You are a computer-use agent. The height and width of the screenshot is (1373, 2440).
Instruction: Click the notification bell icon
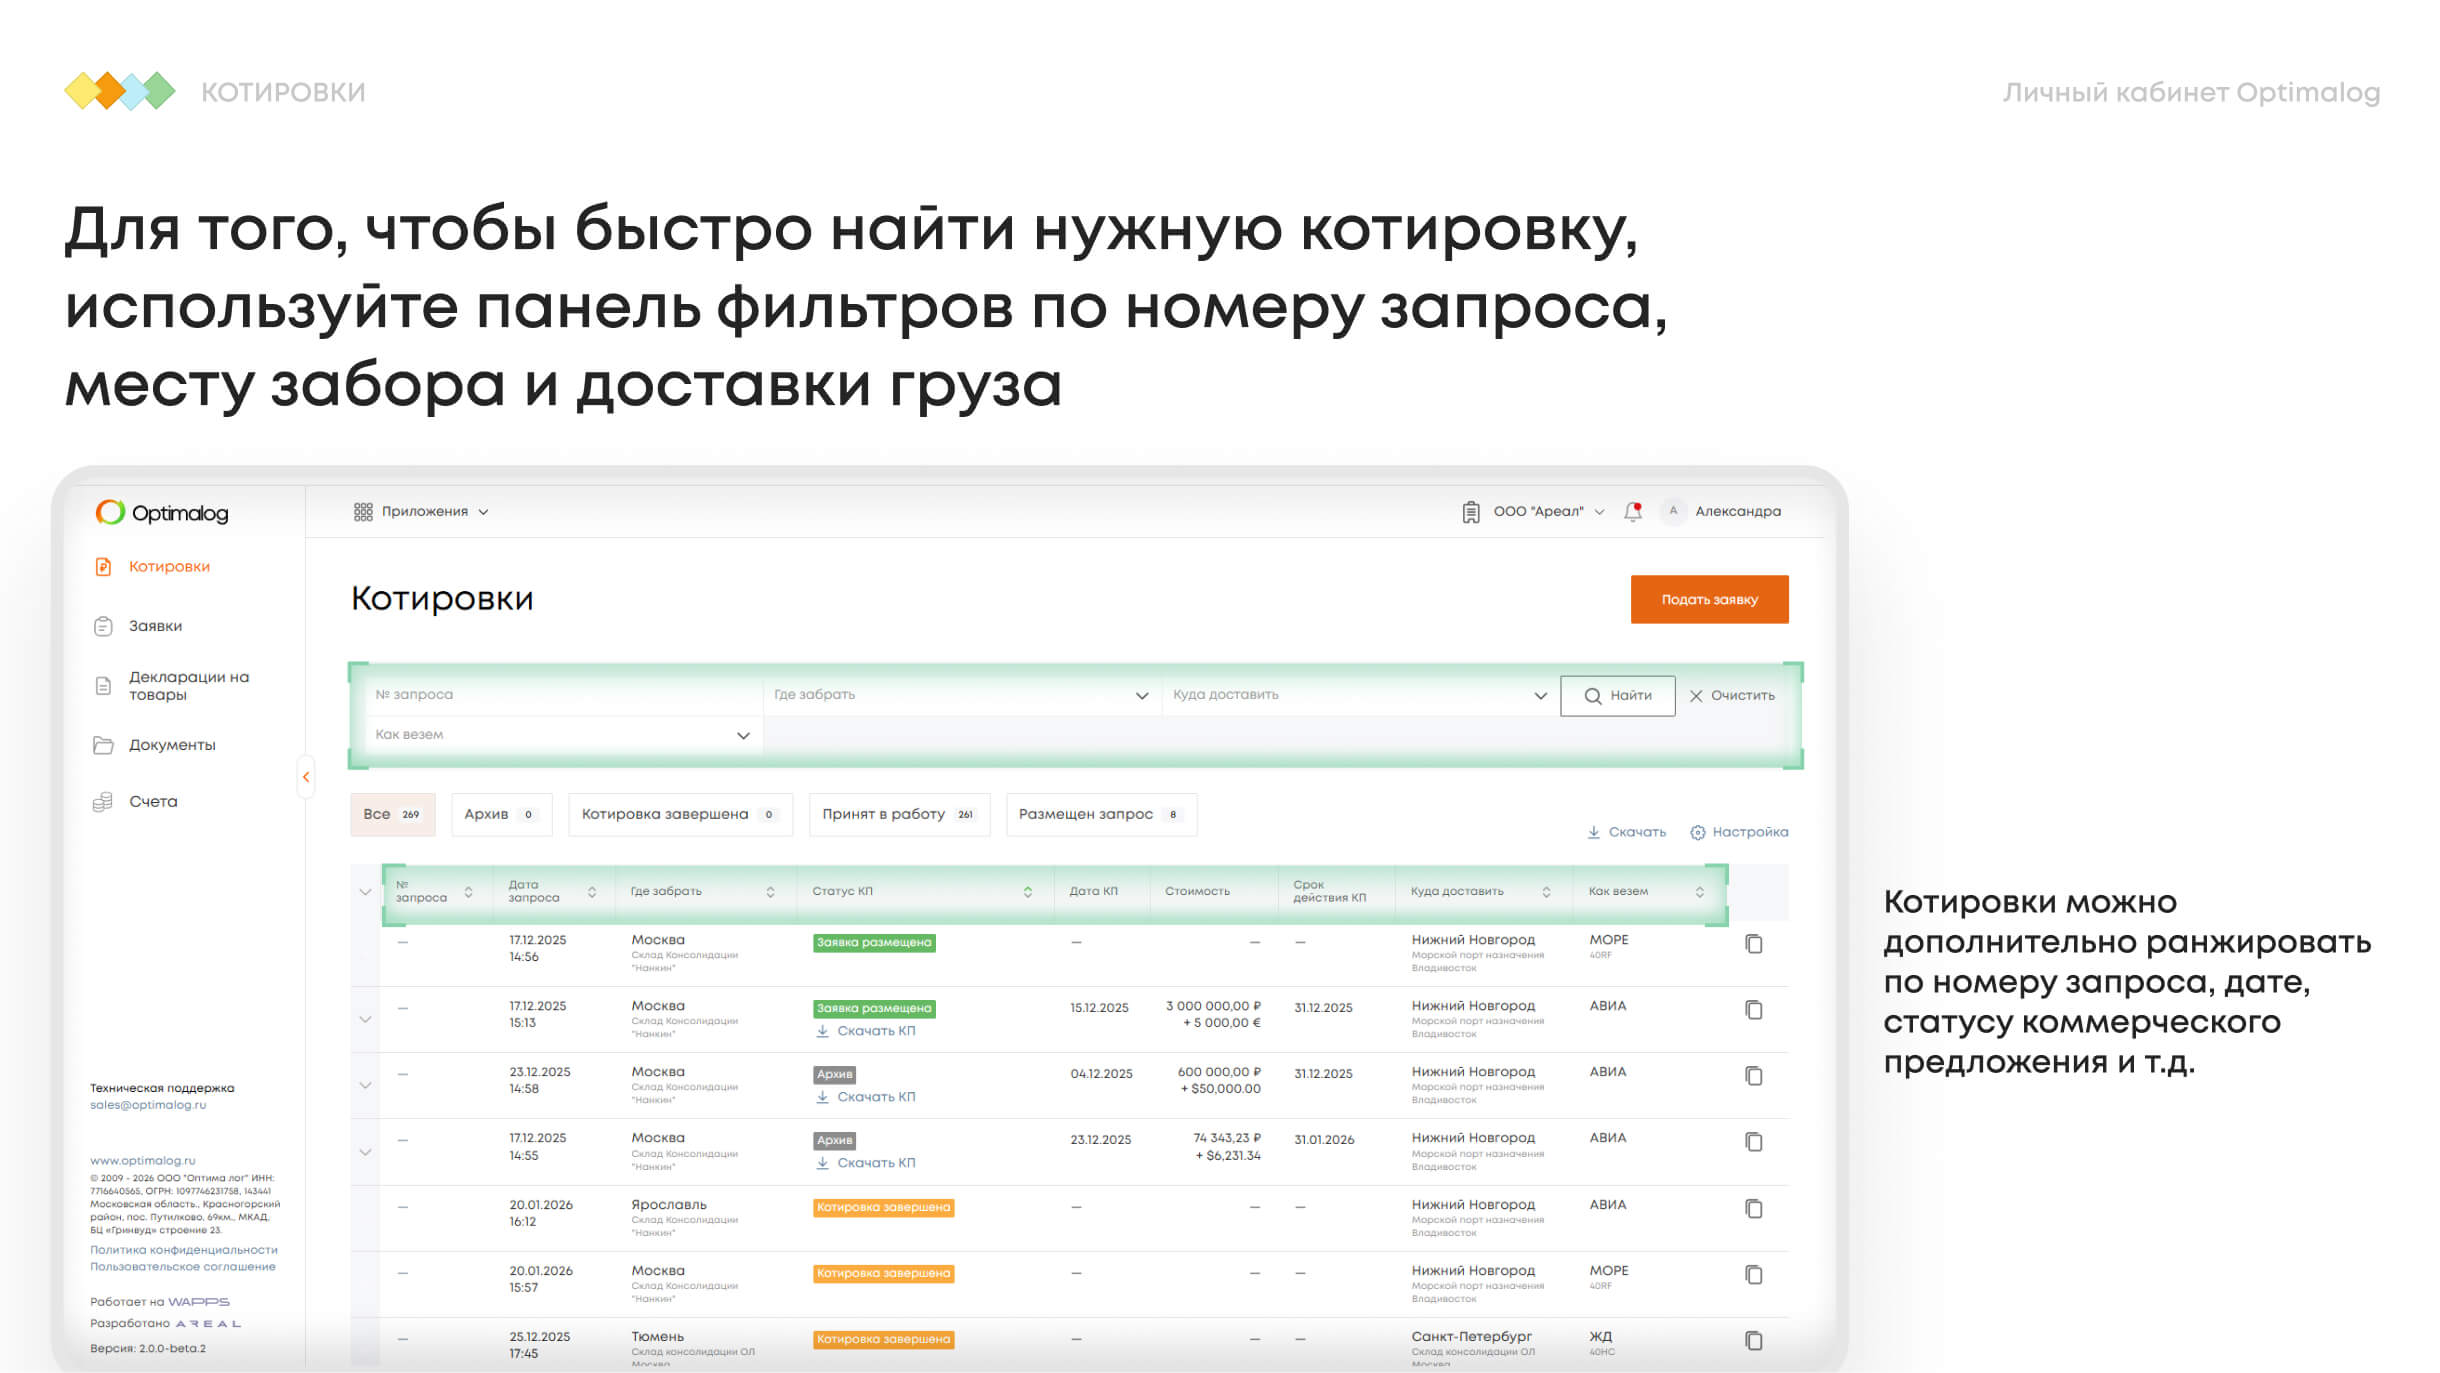click(1633, 511)
